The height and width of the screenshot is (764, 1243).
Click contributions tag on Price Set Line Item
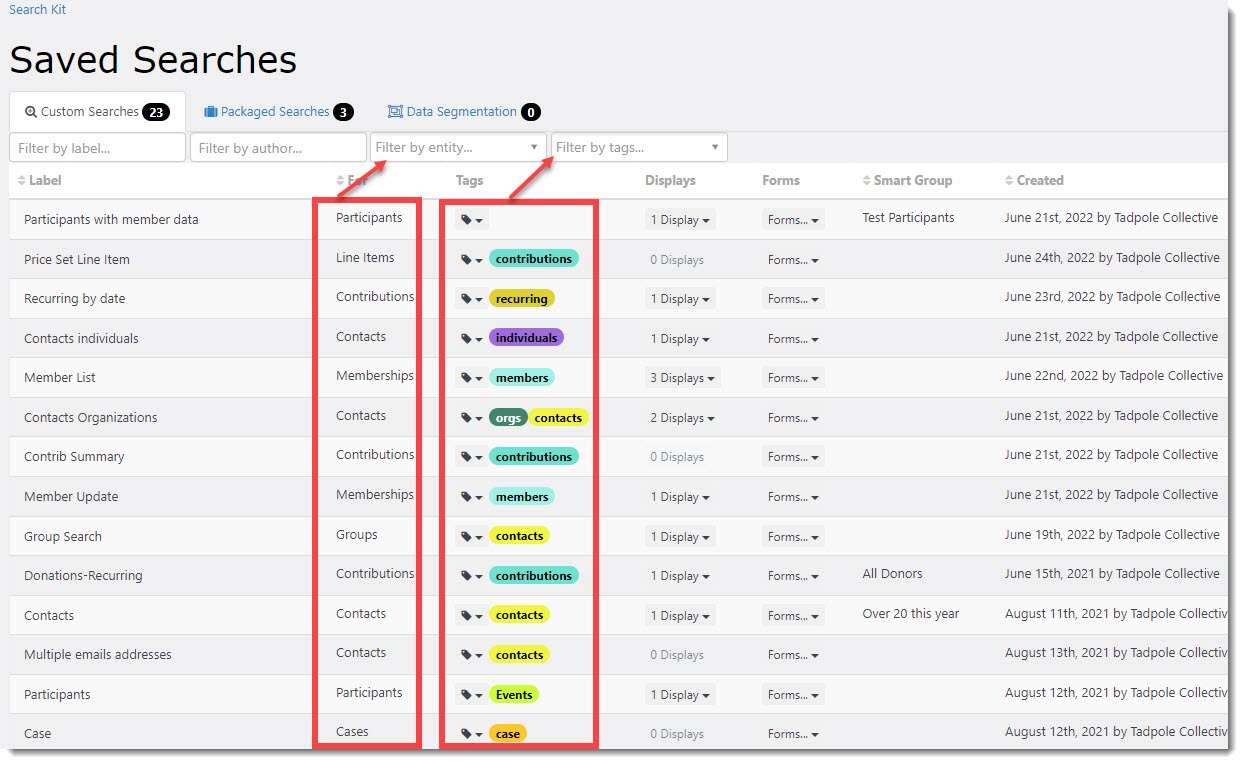534,259
